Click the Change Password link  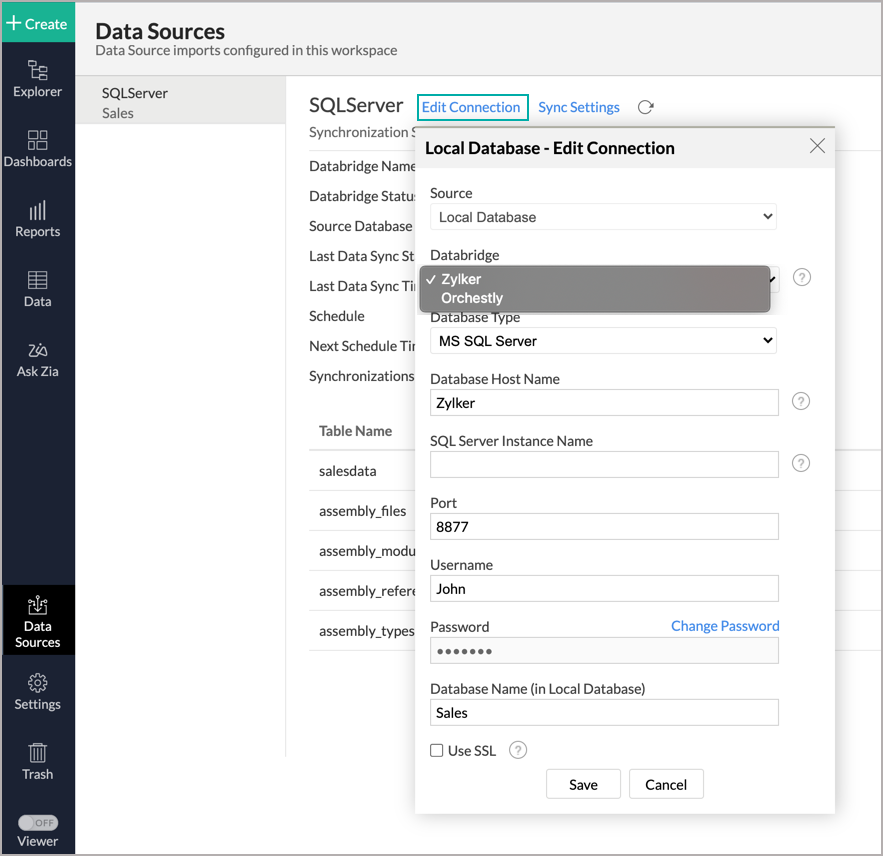point(724,626)
